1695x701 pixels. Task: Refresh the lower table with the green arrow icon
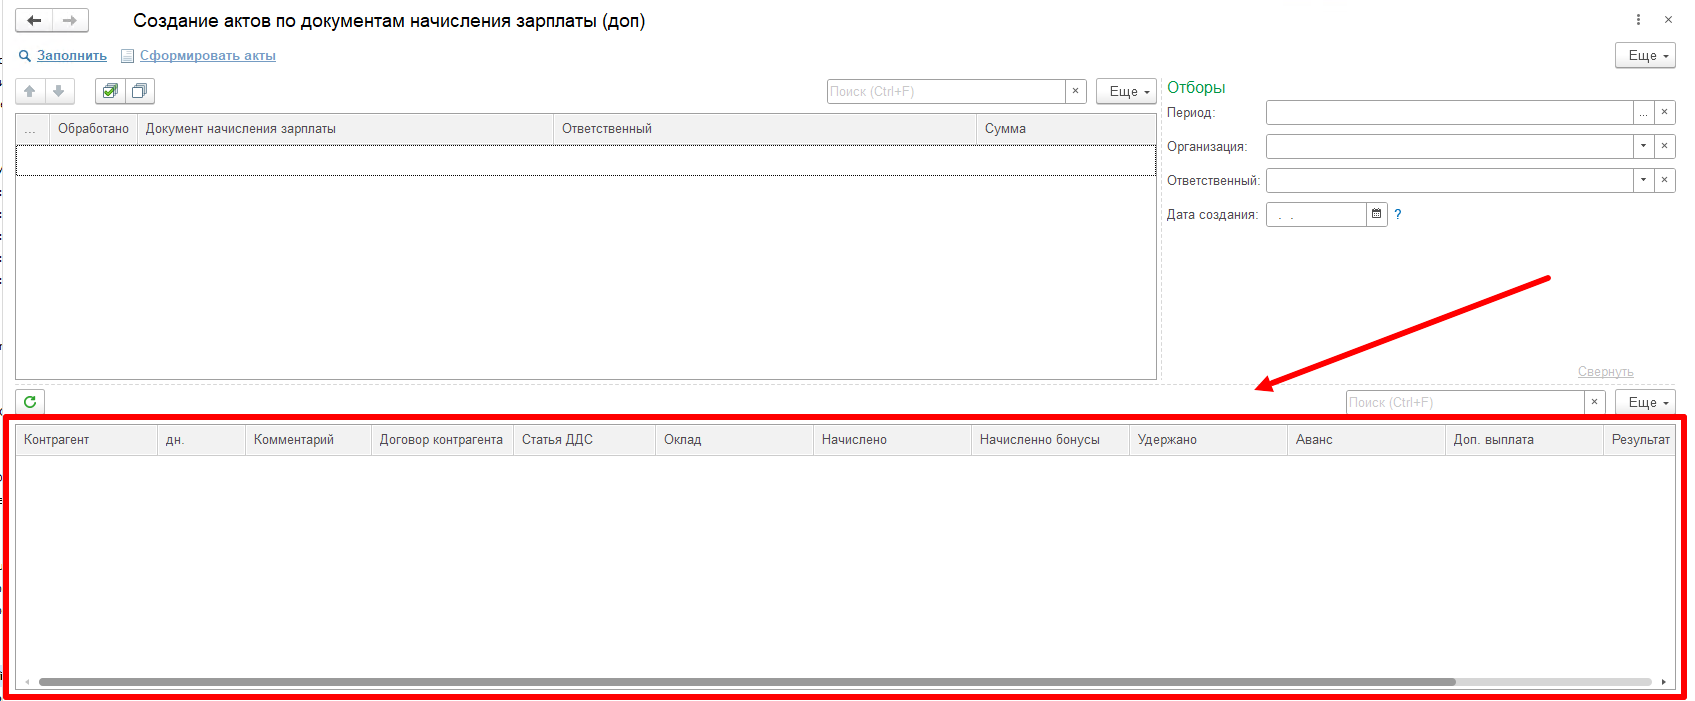30,402
